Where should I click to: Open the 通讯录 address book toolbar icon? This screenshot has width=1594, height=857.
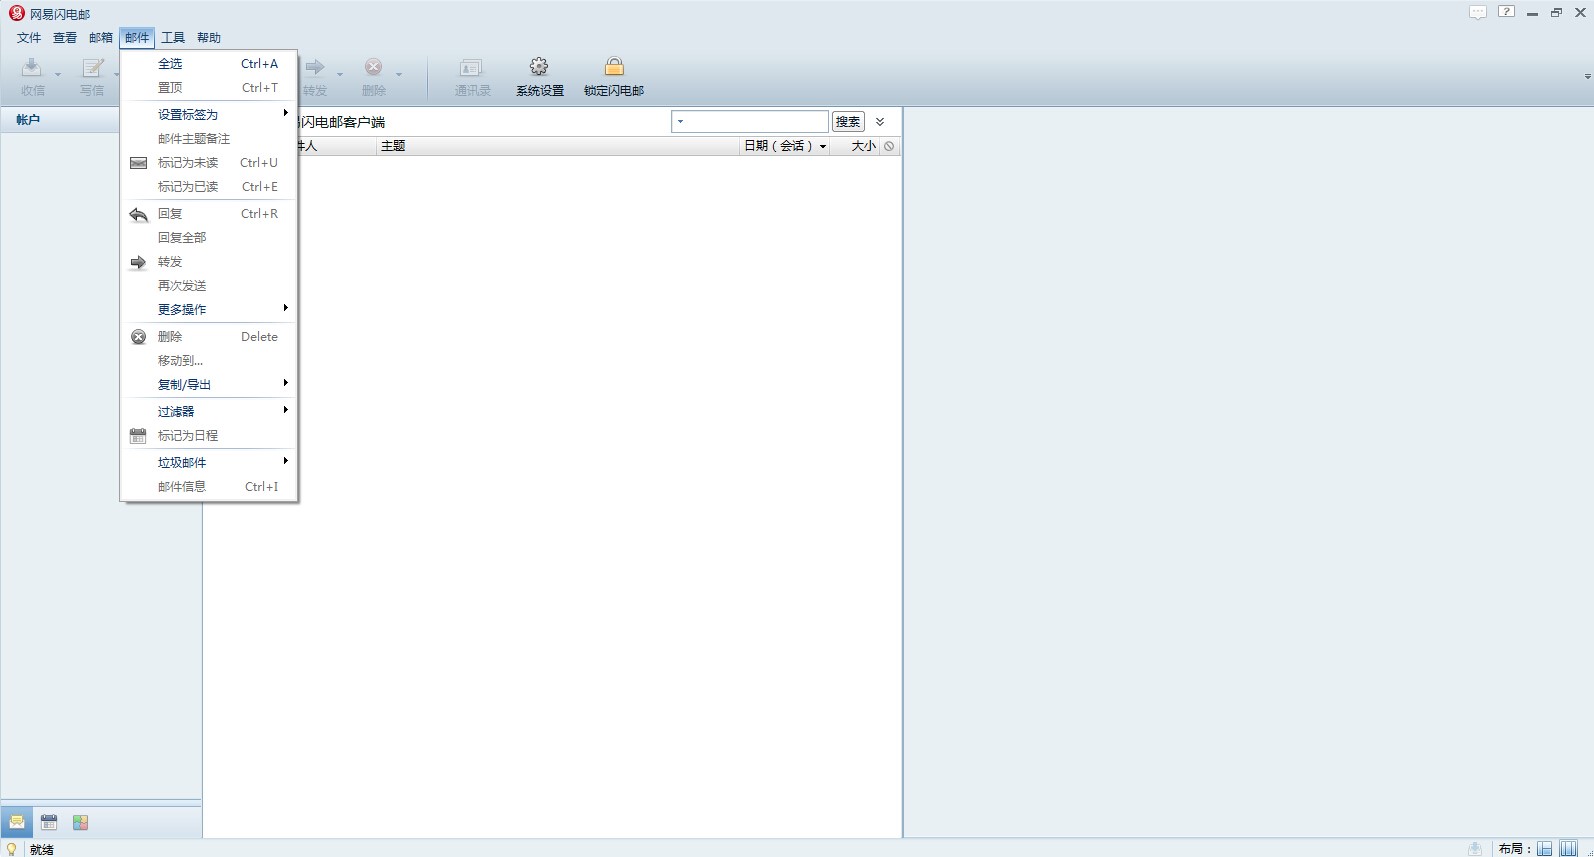coord(471,68)
